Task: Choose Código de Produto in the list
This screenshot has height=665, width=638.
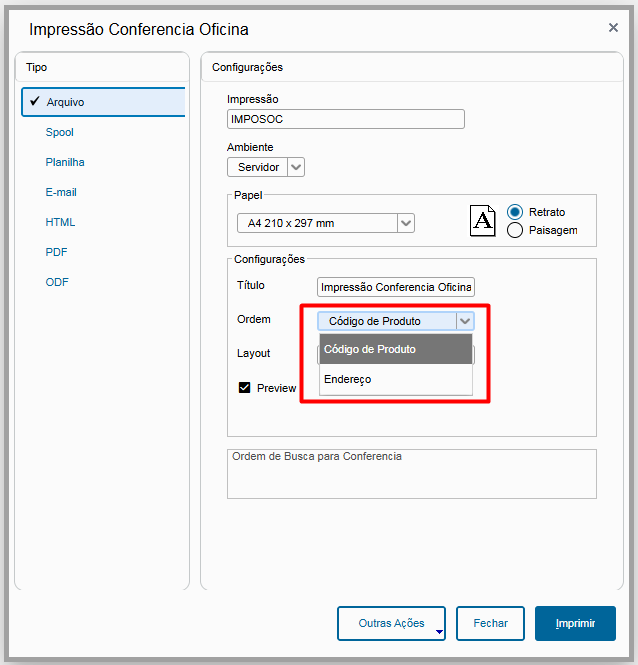Action: pos(396,349)
